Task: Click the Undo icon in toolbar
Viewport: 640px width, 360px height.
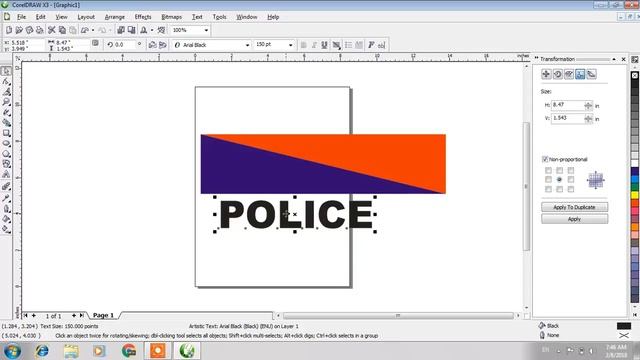Action: click(x=85, y=30)
